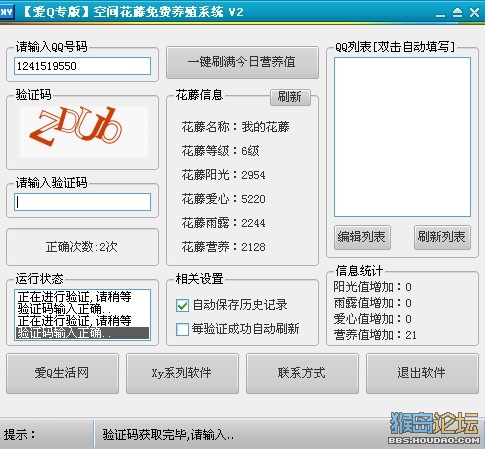Select first 正在进行验证,请稍等 log row
Viewport: 485px width, 449px height.
tap(75, 296)
